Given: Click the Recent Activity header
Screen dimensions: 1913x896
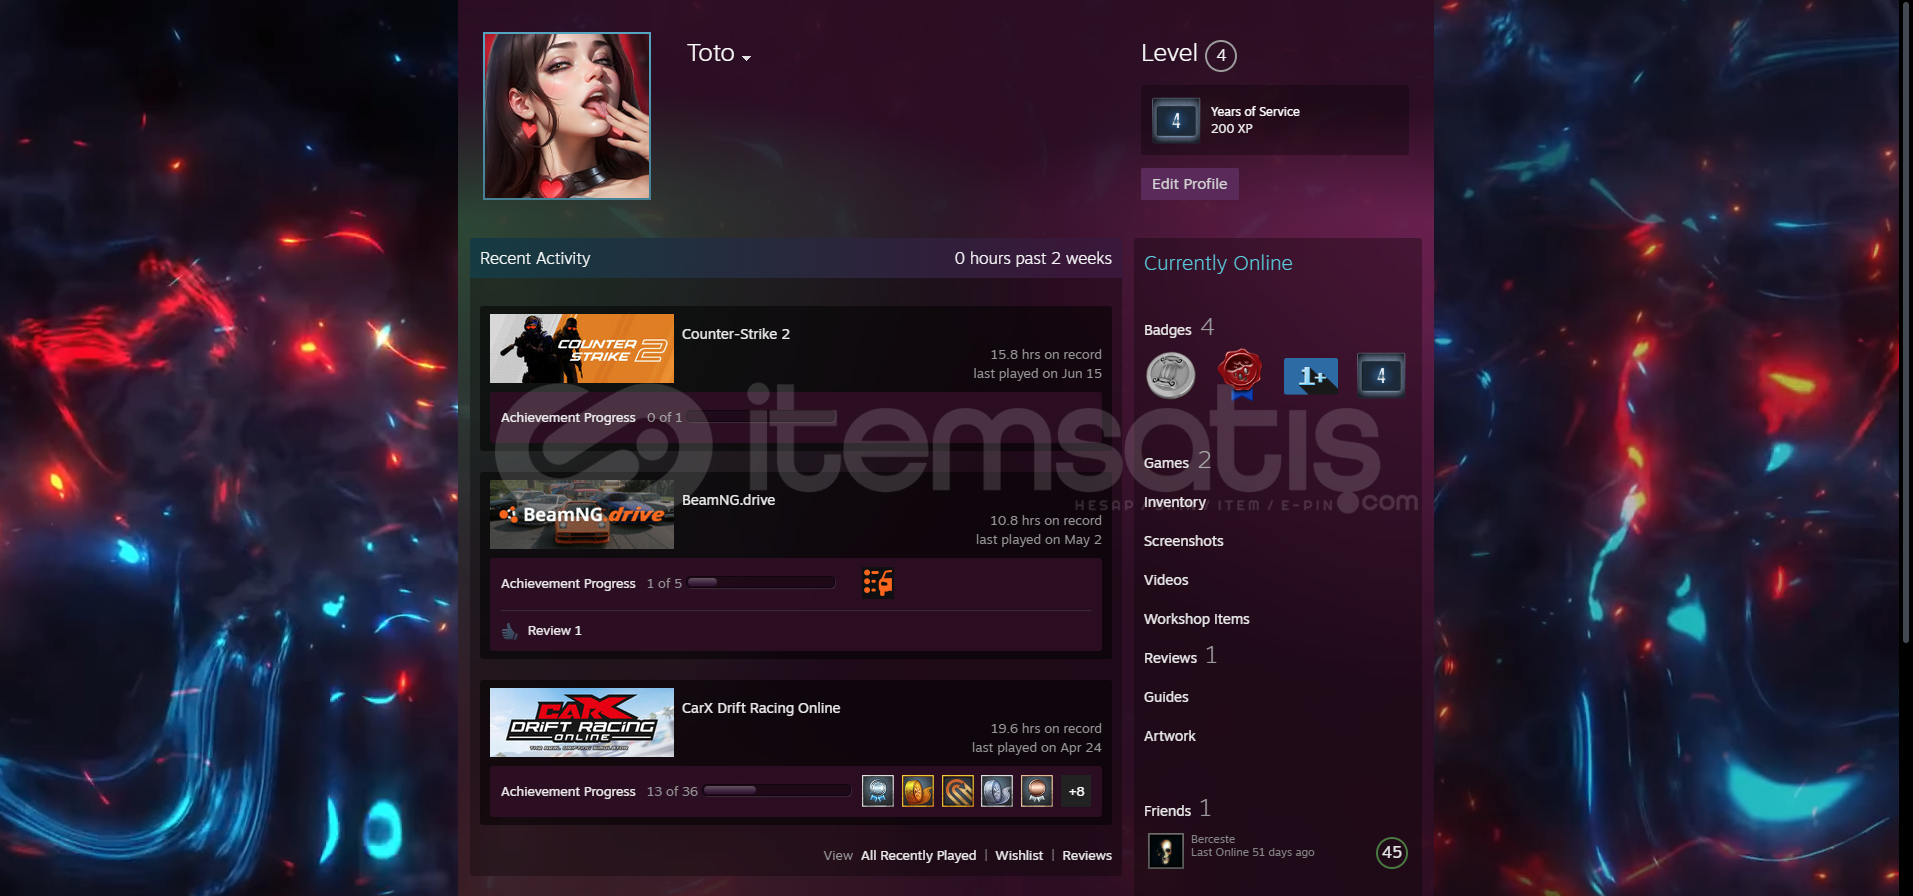Looking at the screenshot, I should (x=535, y=258).
